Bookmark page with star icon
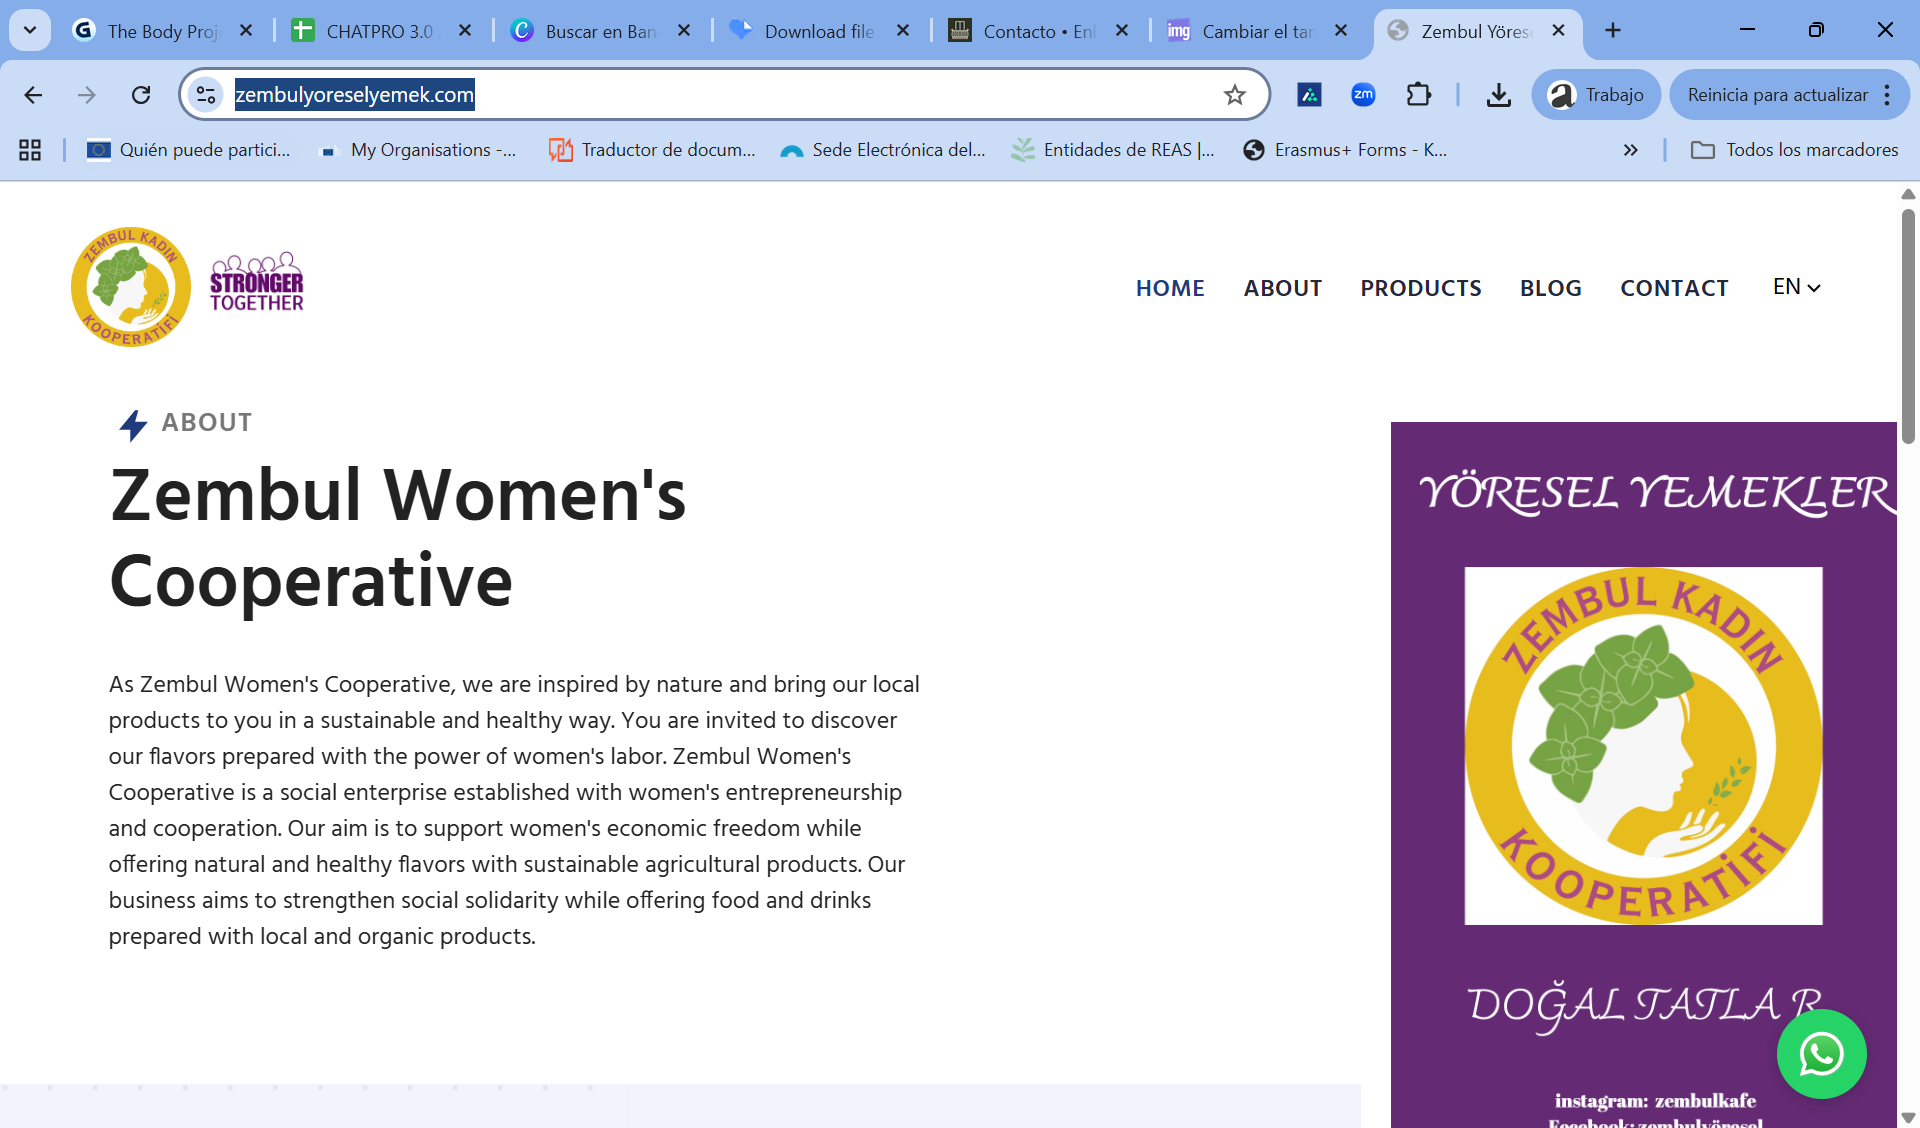Image resolution: width=1920 pixels, height=1128 pixels. click(x=1234, y=95)
